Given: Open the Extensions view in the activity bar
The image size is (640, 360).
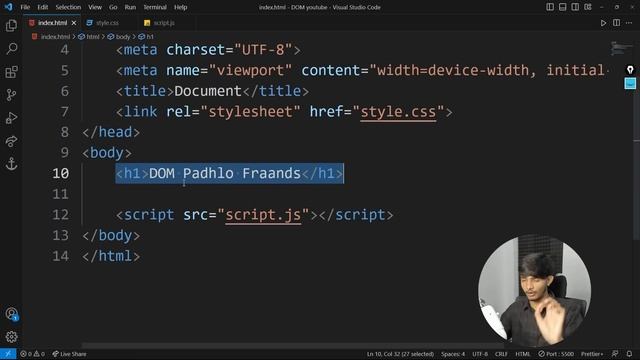Looking at the screenshot, I should click(x=11, y=72).
